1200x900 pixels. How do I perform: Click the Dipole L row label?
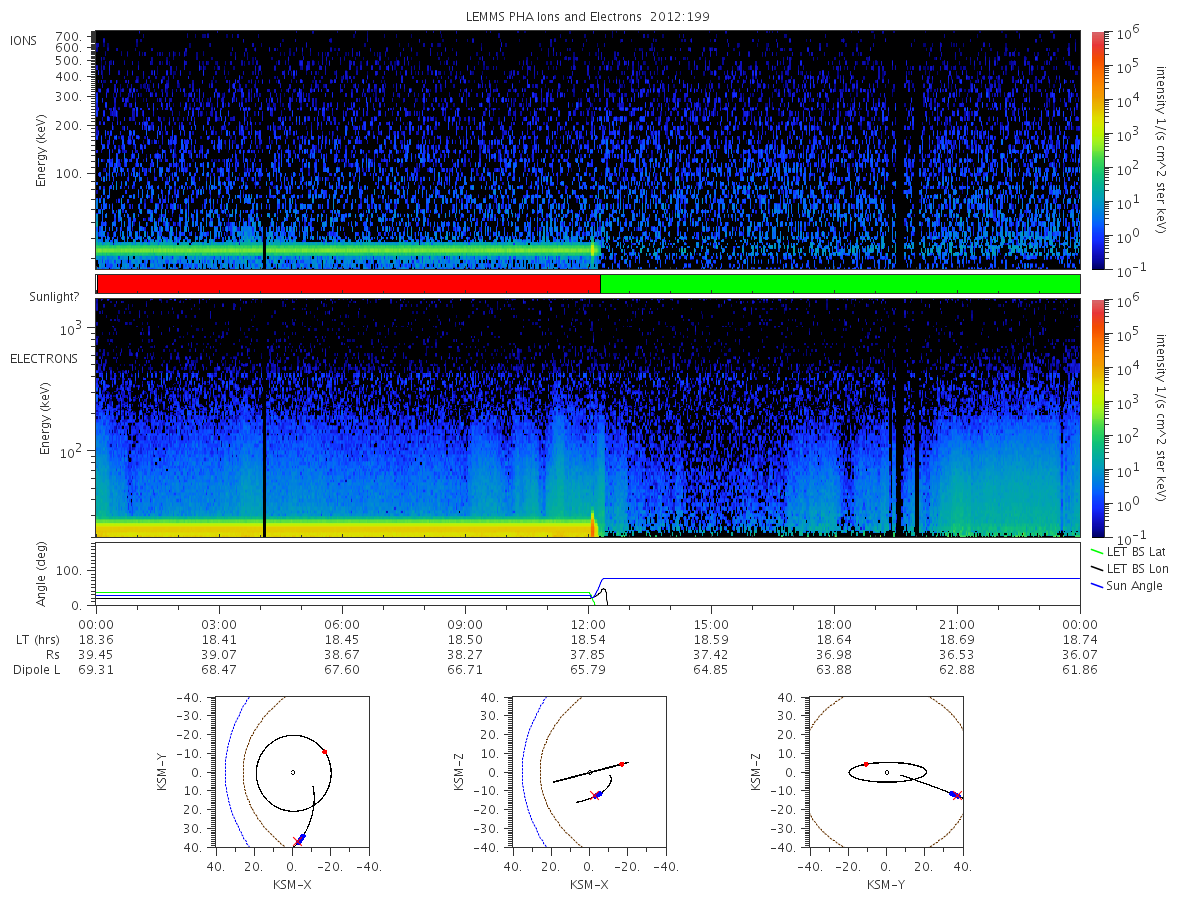click(36, 669)
